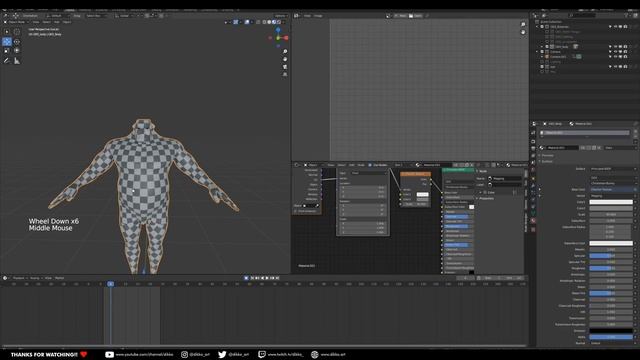The width and height of the screenshot is (640, 360).
Task: Click the 3D viewport pan hand icon
Action: [x=285, y=60]
